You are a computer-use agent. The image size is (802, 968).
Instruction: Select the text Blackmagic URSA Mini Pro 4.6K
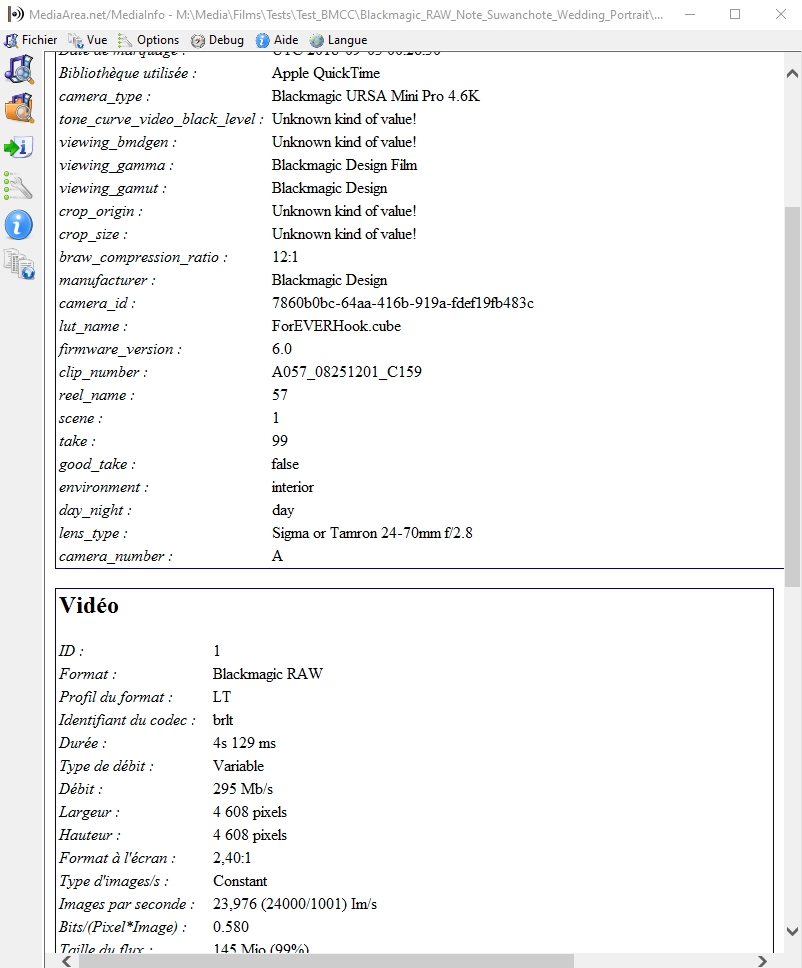[375, 96]
